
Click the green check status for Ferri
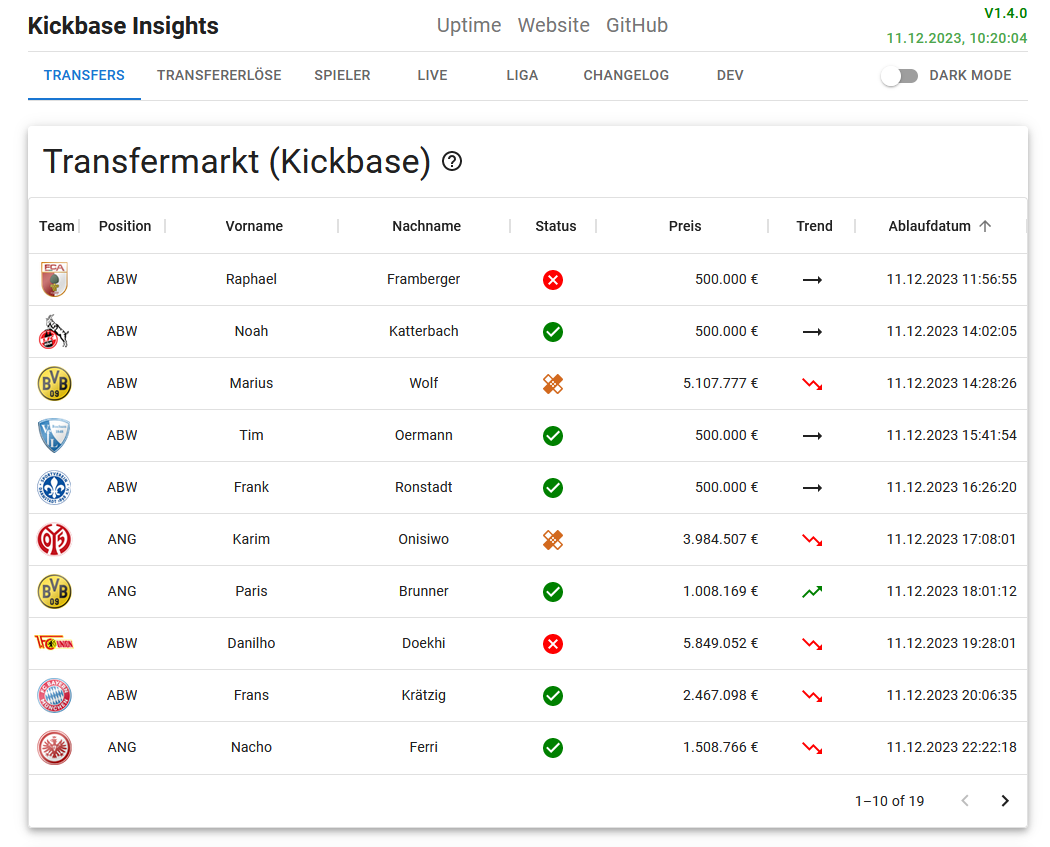coord(553,748)
